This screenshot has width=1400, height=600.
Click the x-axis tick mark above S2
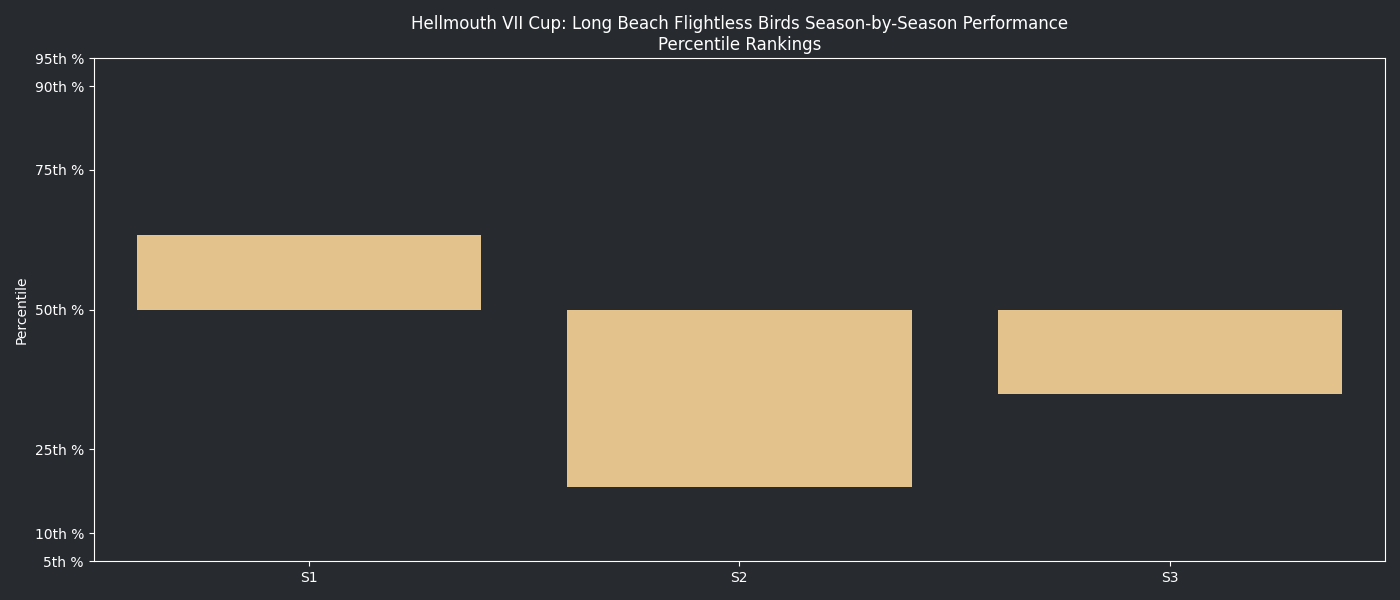739,564
